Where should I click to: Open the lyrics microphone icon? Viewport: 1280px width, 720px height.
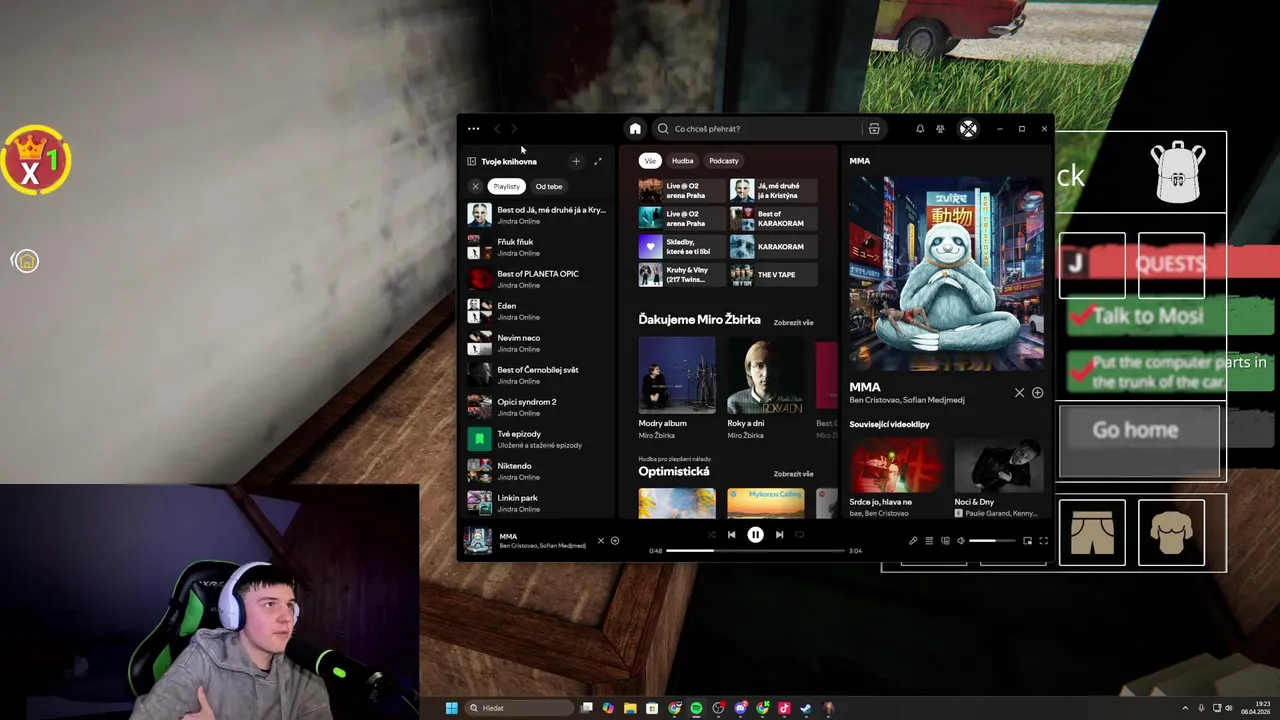coord(913,541)
